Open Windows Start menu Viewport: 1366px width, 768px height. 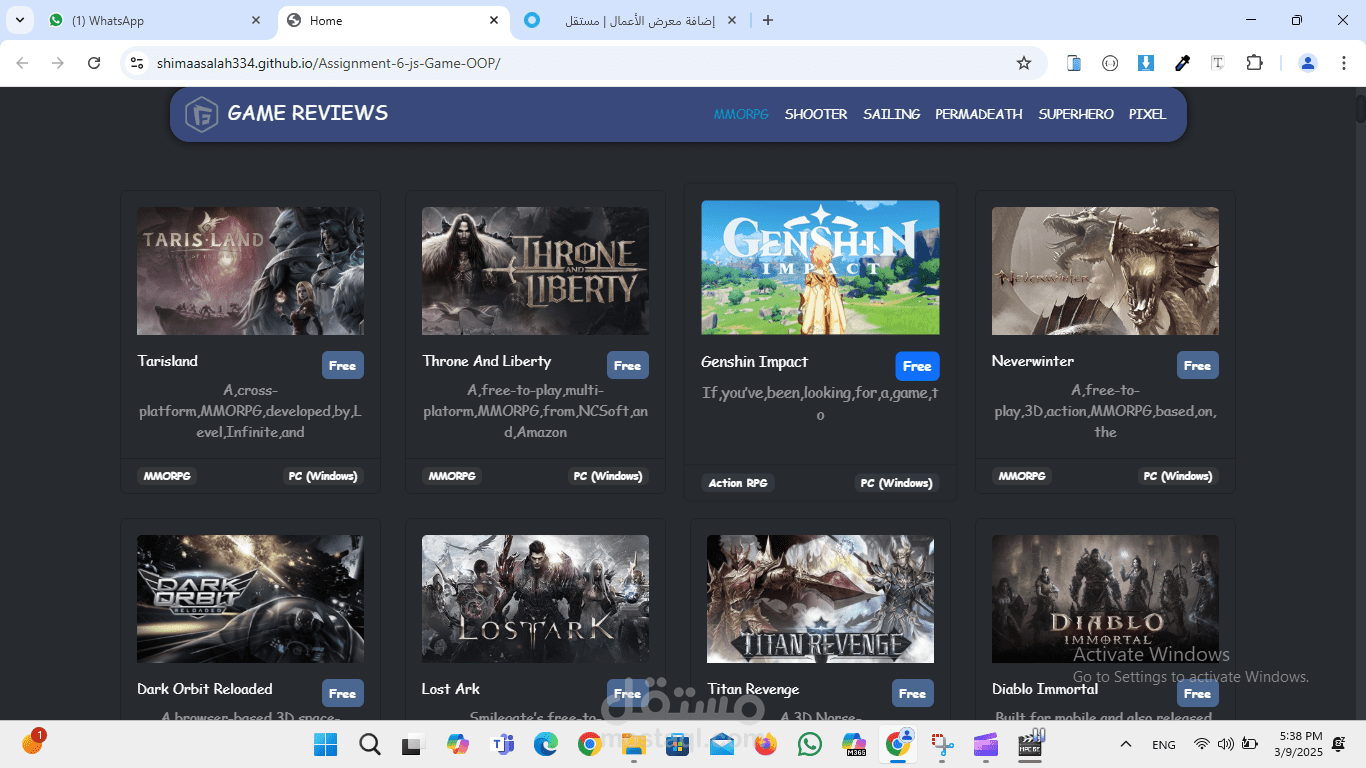pos(326,744)
